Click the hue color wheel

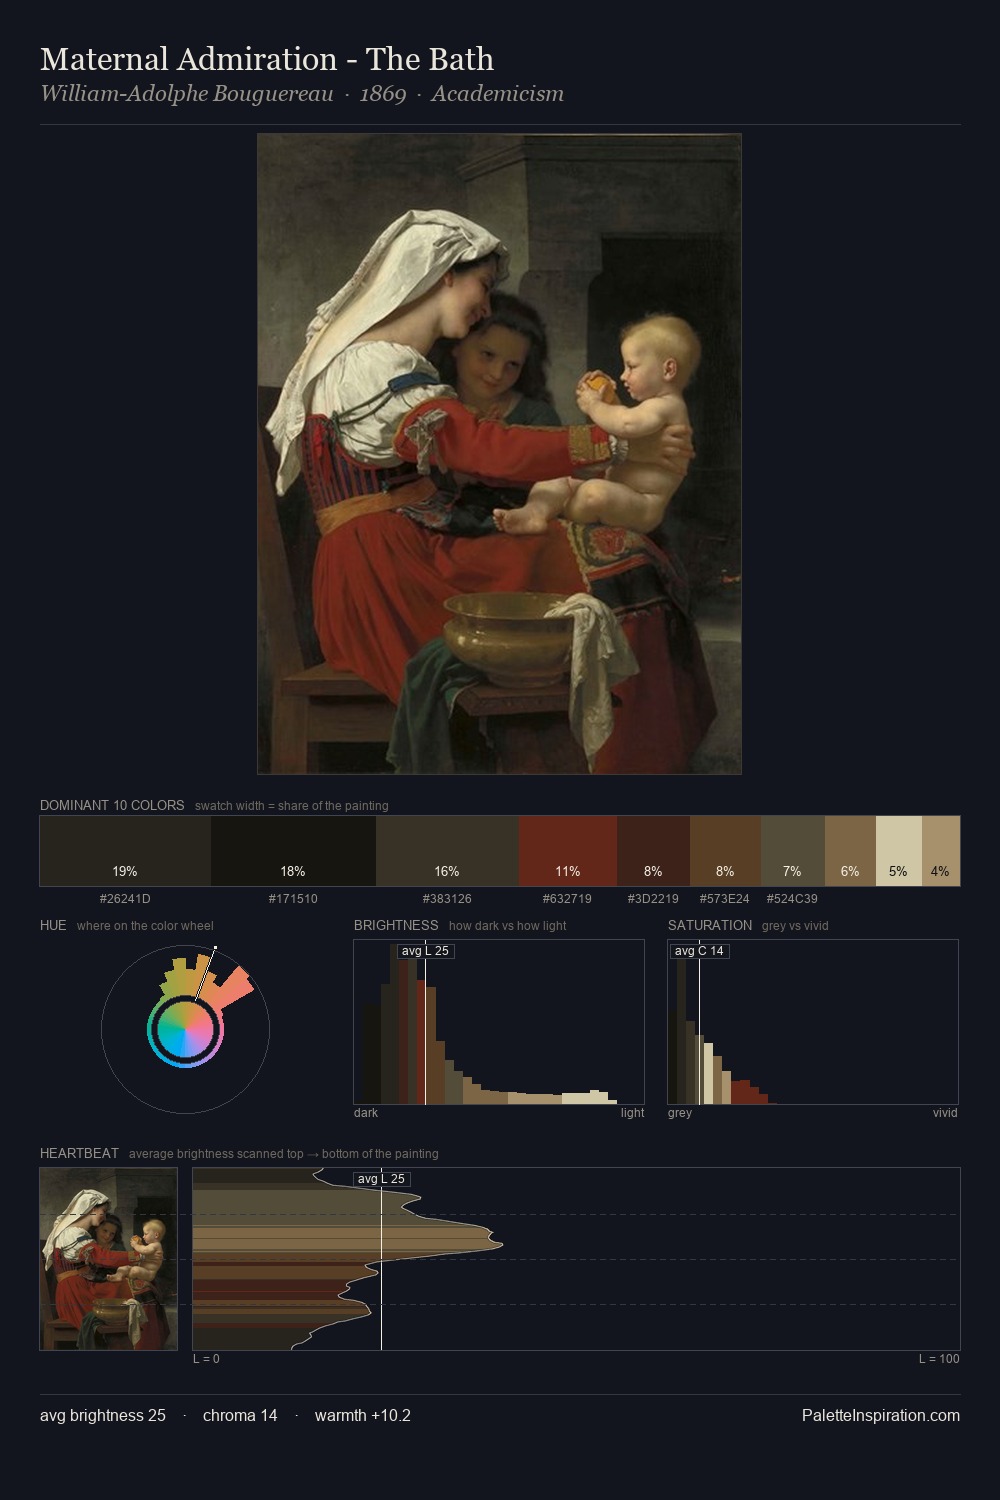(x=185, y=1029)
